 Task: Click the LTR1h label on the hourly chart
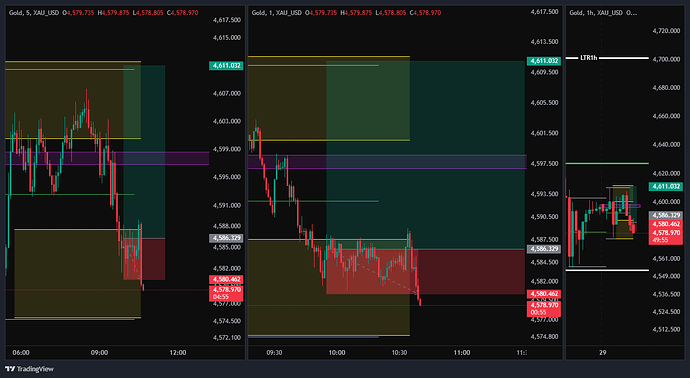588,58
